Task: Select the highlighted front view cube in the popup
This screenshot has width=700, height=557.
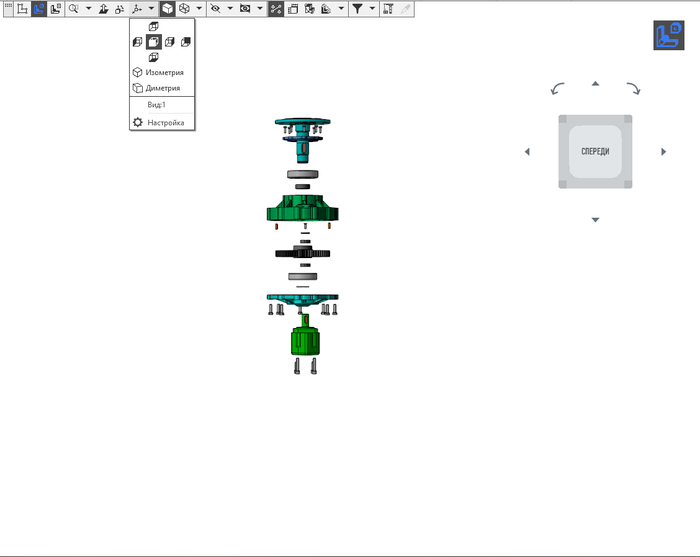Action: (x=154, y=42)
